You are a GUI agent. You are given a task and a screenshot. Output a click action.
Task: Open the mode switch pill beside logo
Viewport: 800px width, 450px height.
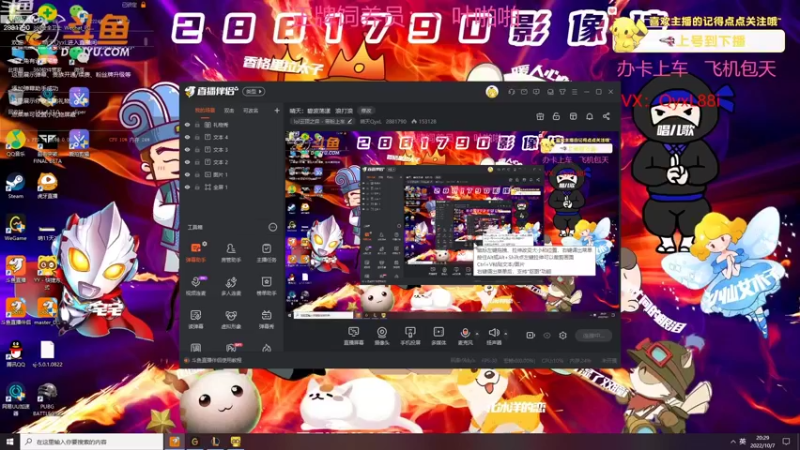pos(253,92)
